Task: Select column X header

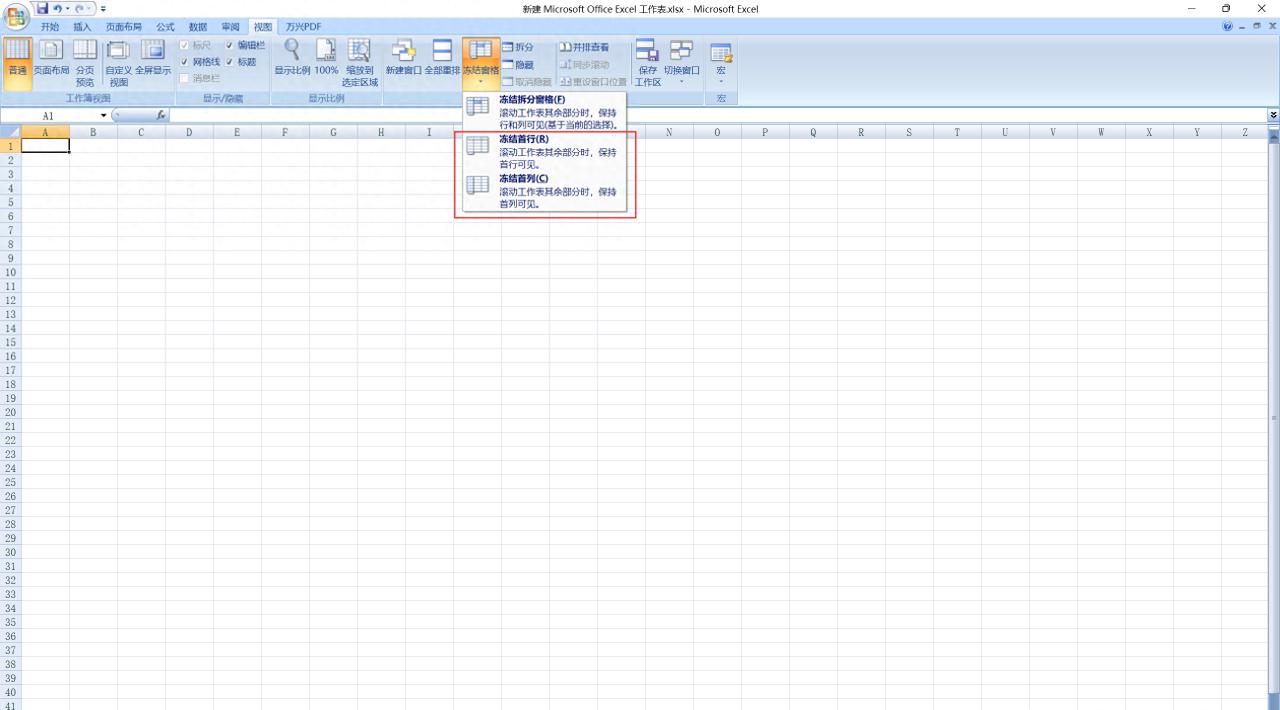Action: (x=1149, y=132)
